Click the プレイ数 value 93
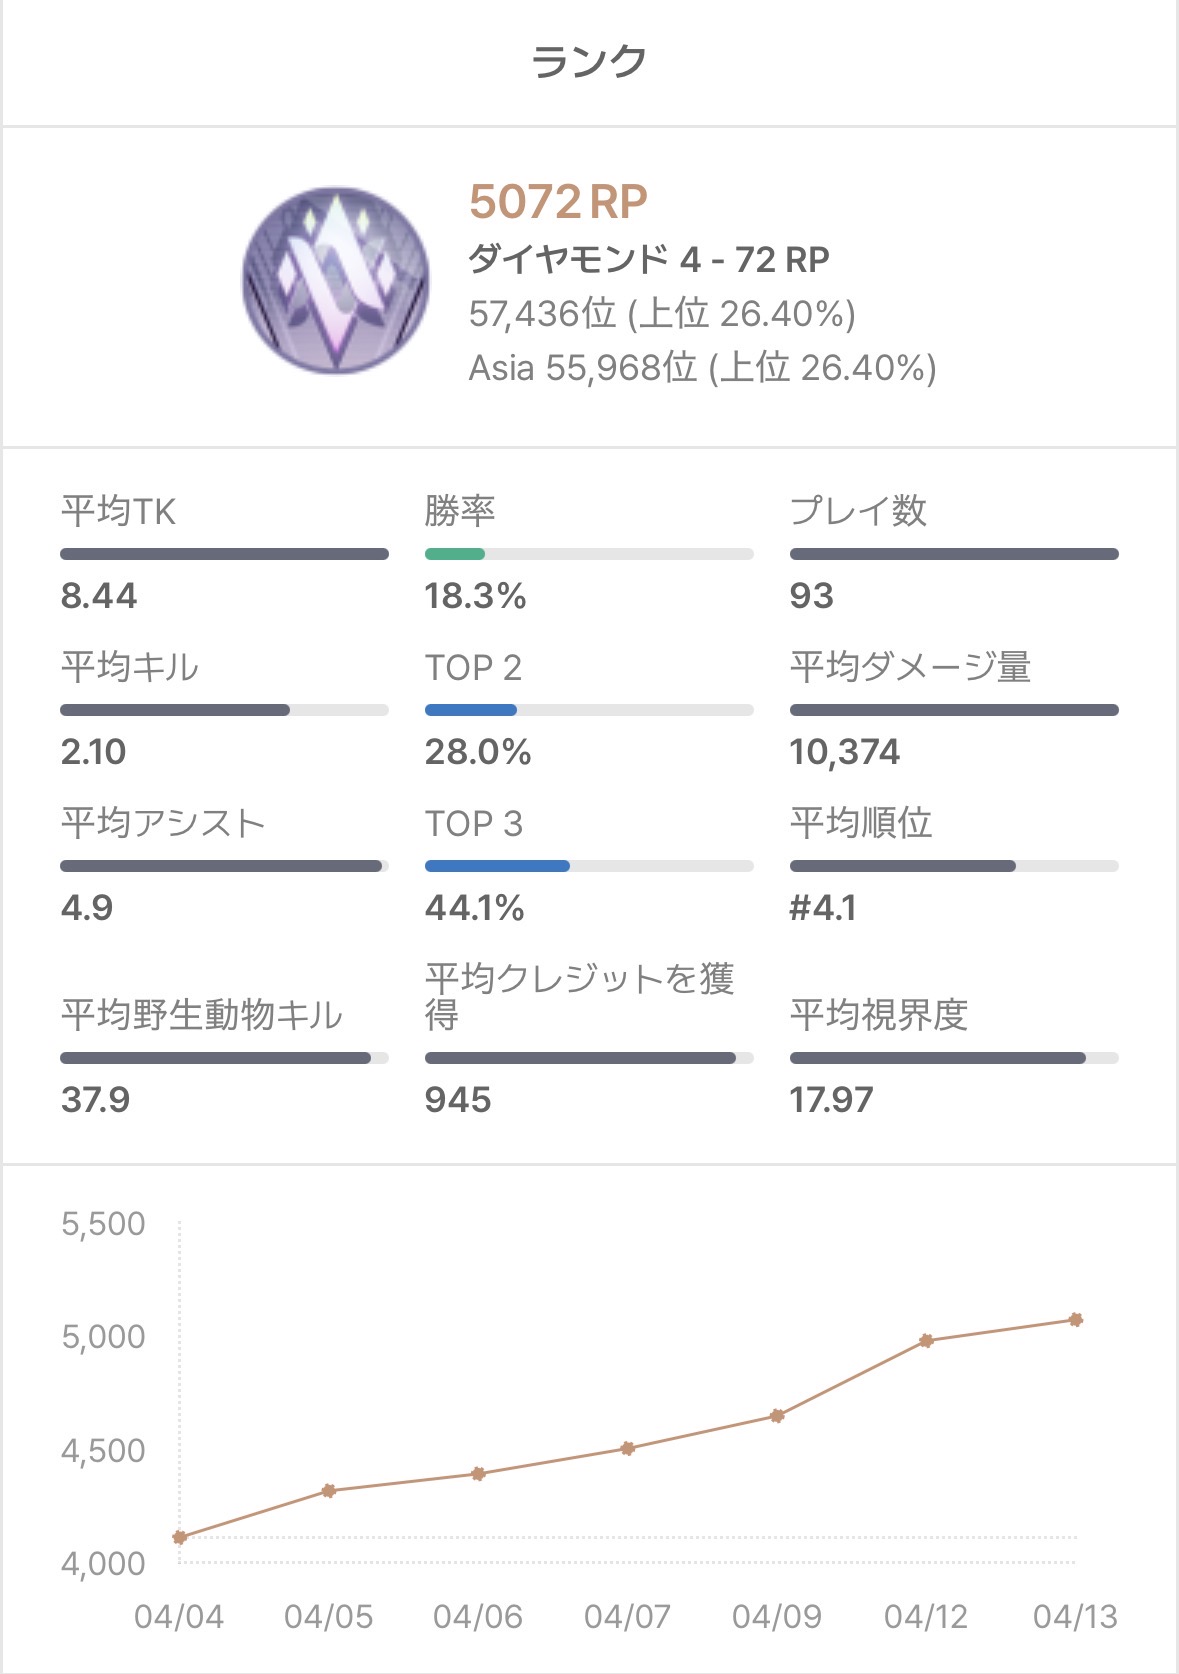The height and width of the screenshot is (1674, 1179). coord(811,596)
